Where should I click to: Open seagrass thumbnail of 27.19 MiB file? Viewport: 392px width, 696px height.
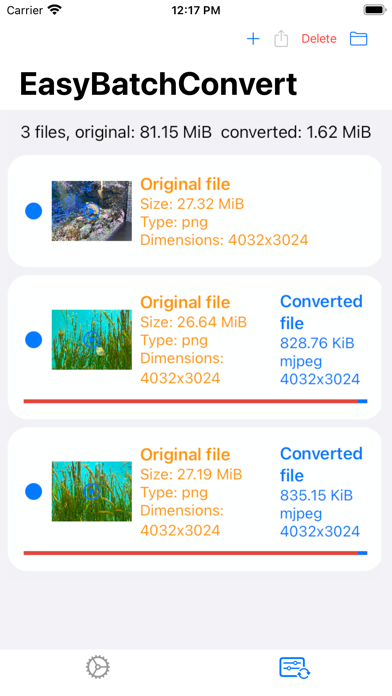coord(91,491)
